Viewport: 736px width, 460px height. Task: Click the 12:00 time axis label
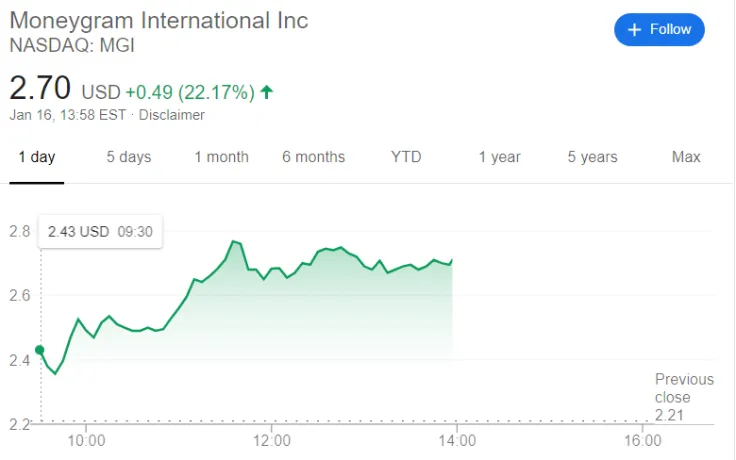tap(272, 441)
